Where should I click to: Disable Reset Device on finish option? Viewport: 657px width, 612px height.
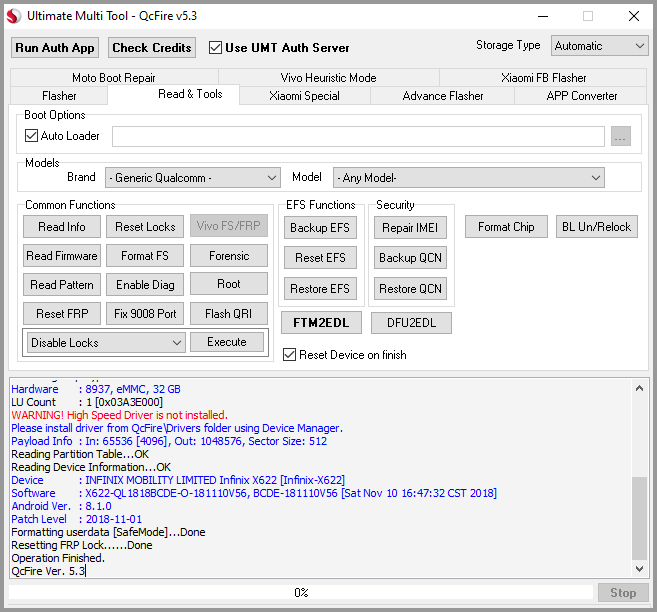point(290,355)
